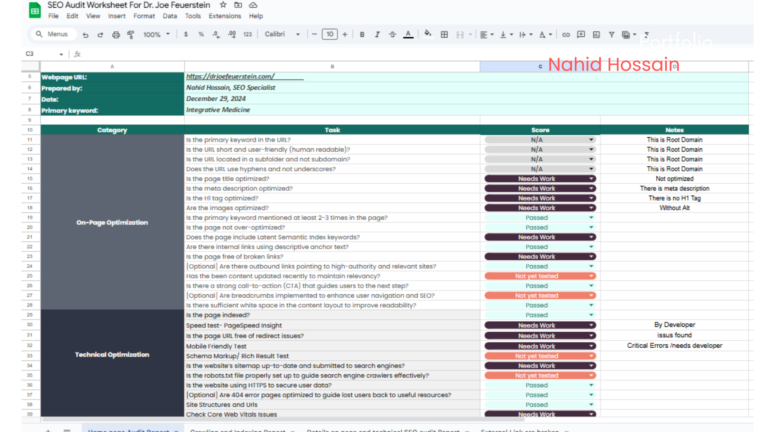This screenshot has width=768, height=432.
Task: Open text rotation options
Action: pos(545,35)
